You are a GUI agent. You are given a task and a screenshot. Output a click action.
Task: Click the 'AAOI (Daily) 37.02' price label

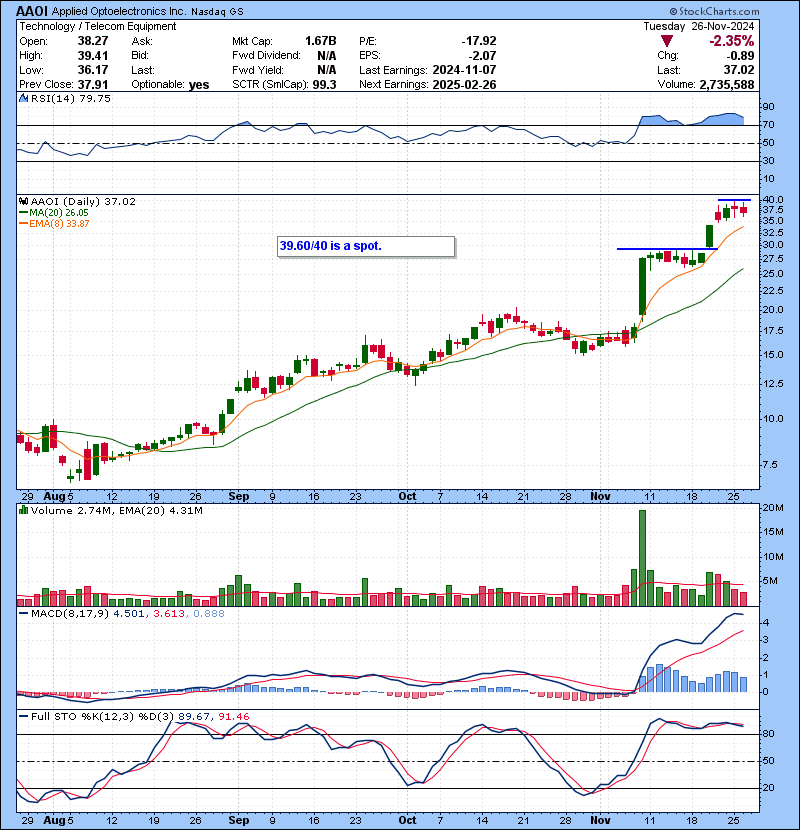(83, 202)
